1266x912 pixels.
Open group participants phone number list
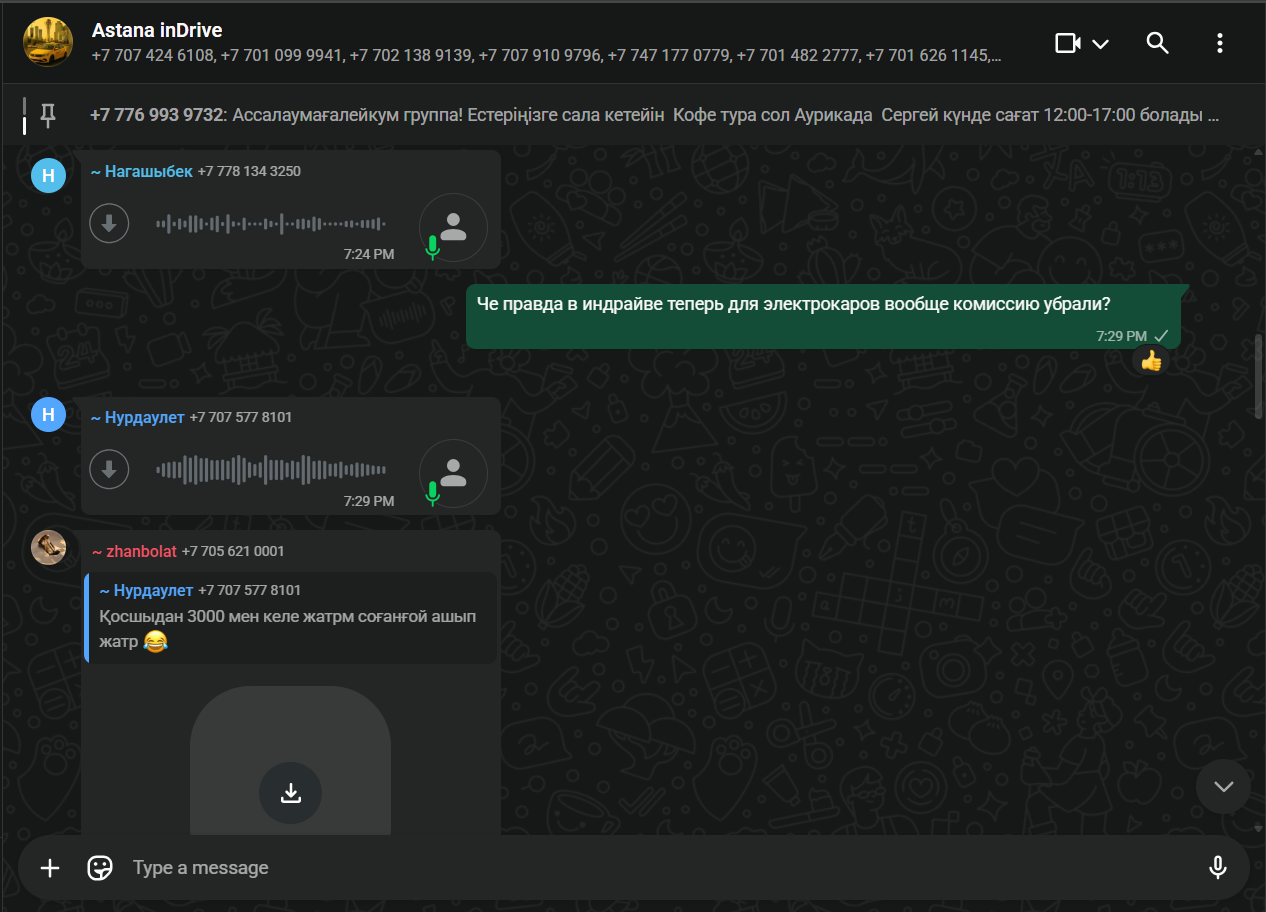[x=546, y=56]
